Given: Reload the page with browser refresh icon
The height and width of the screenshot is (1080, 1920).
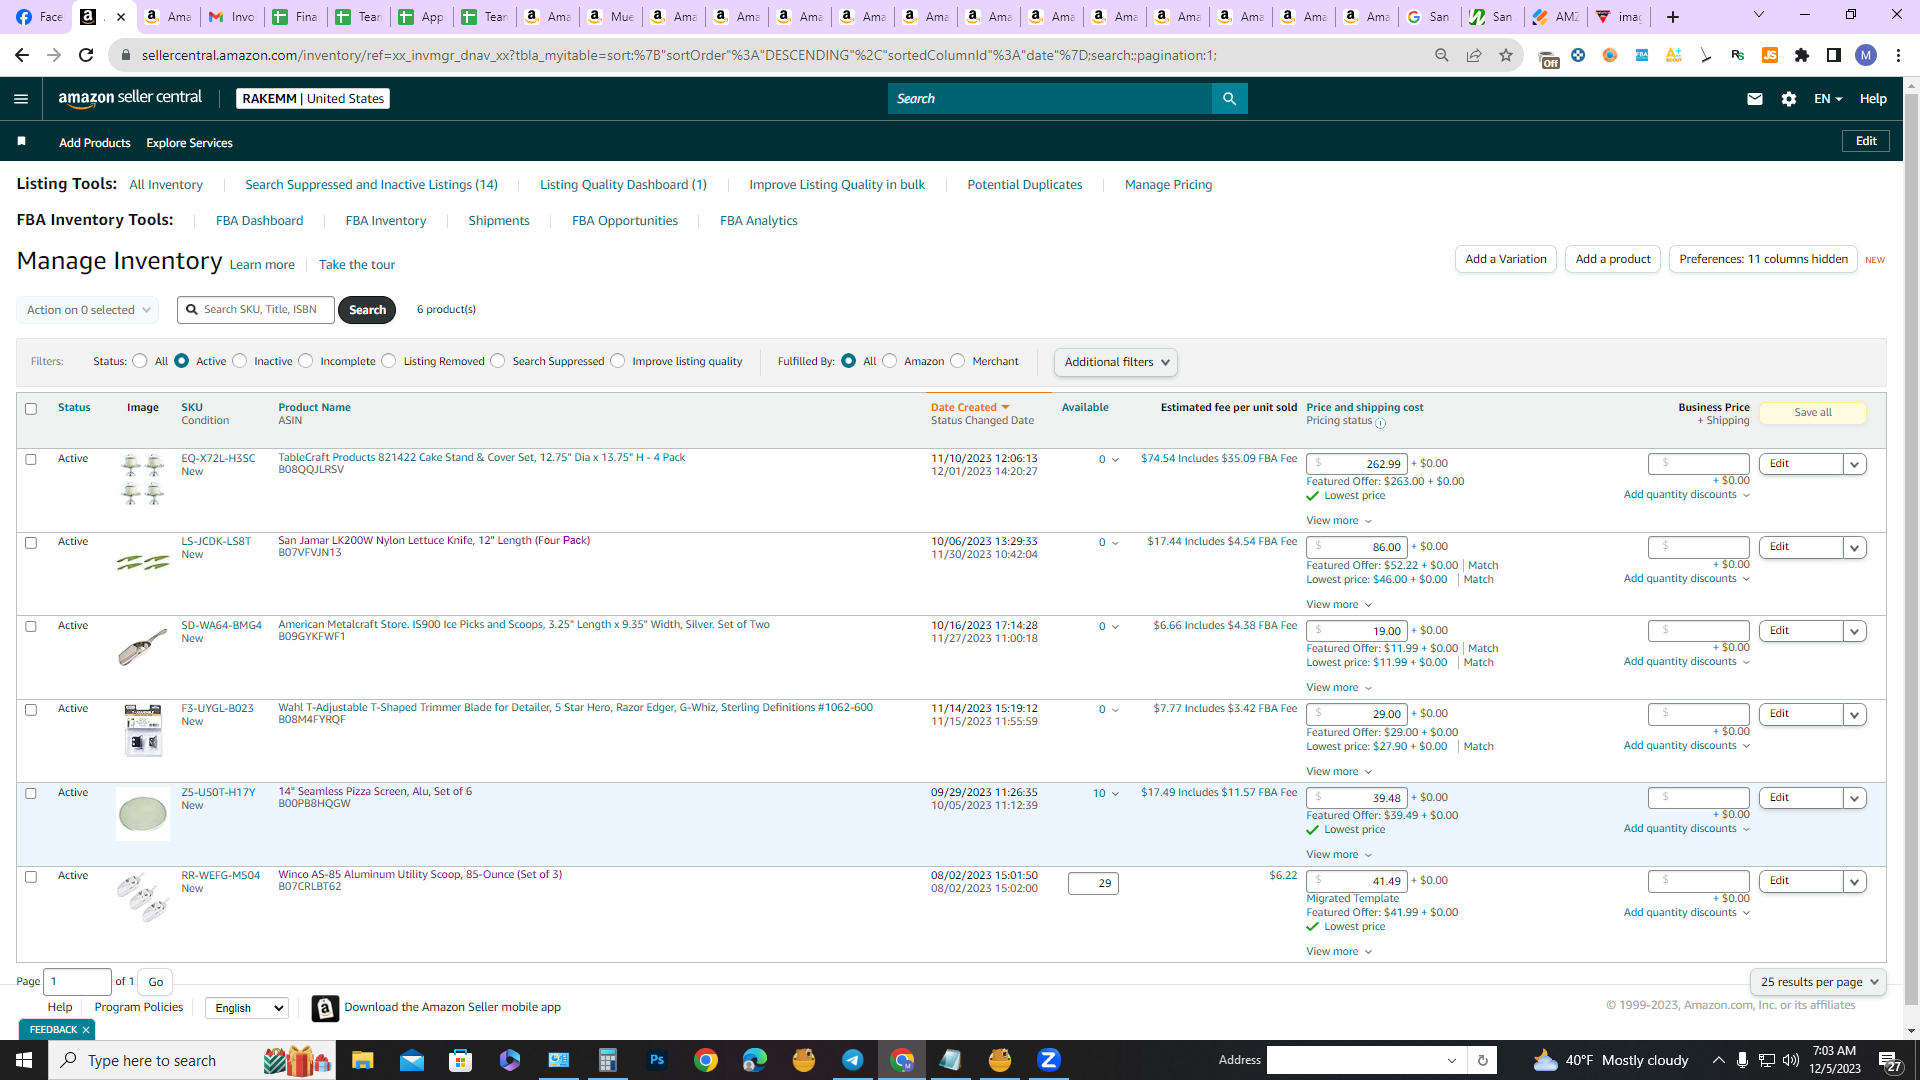Looking at the screenshot, I should point(86,55).
